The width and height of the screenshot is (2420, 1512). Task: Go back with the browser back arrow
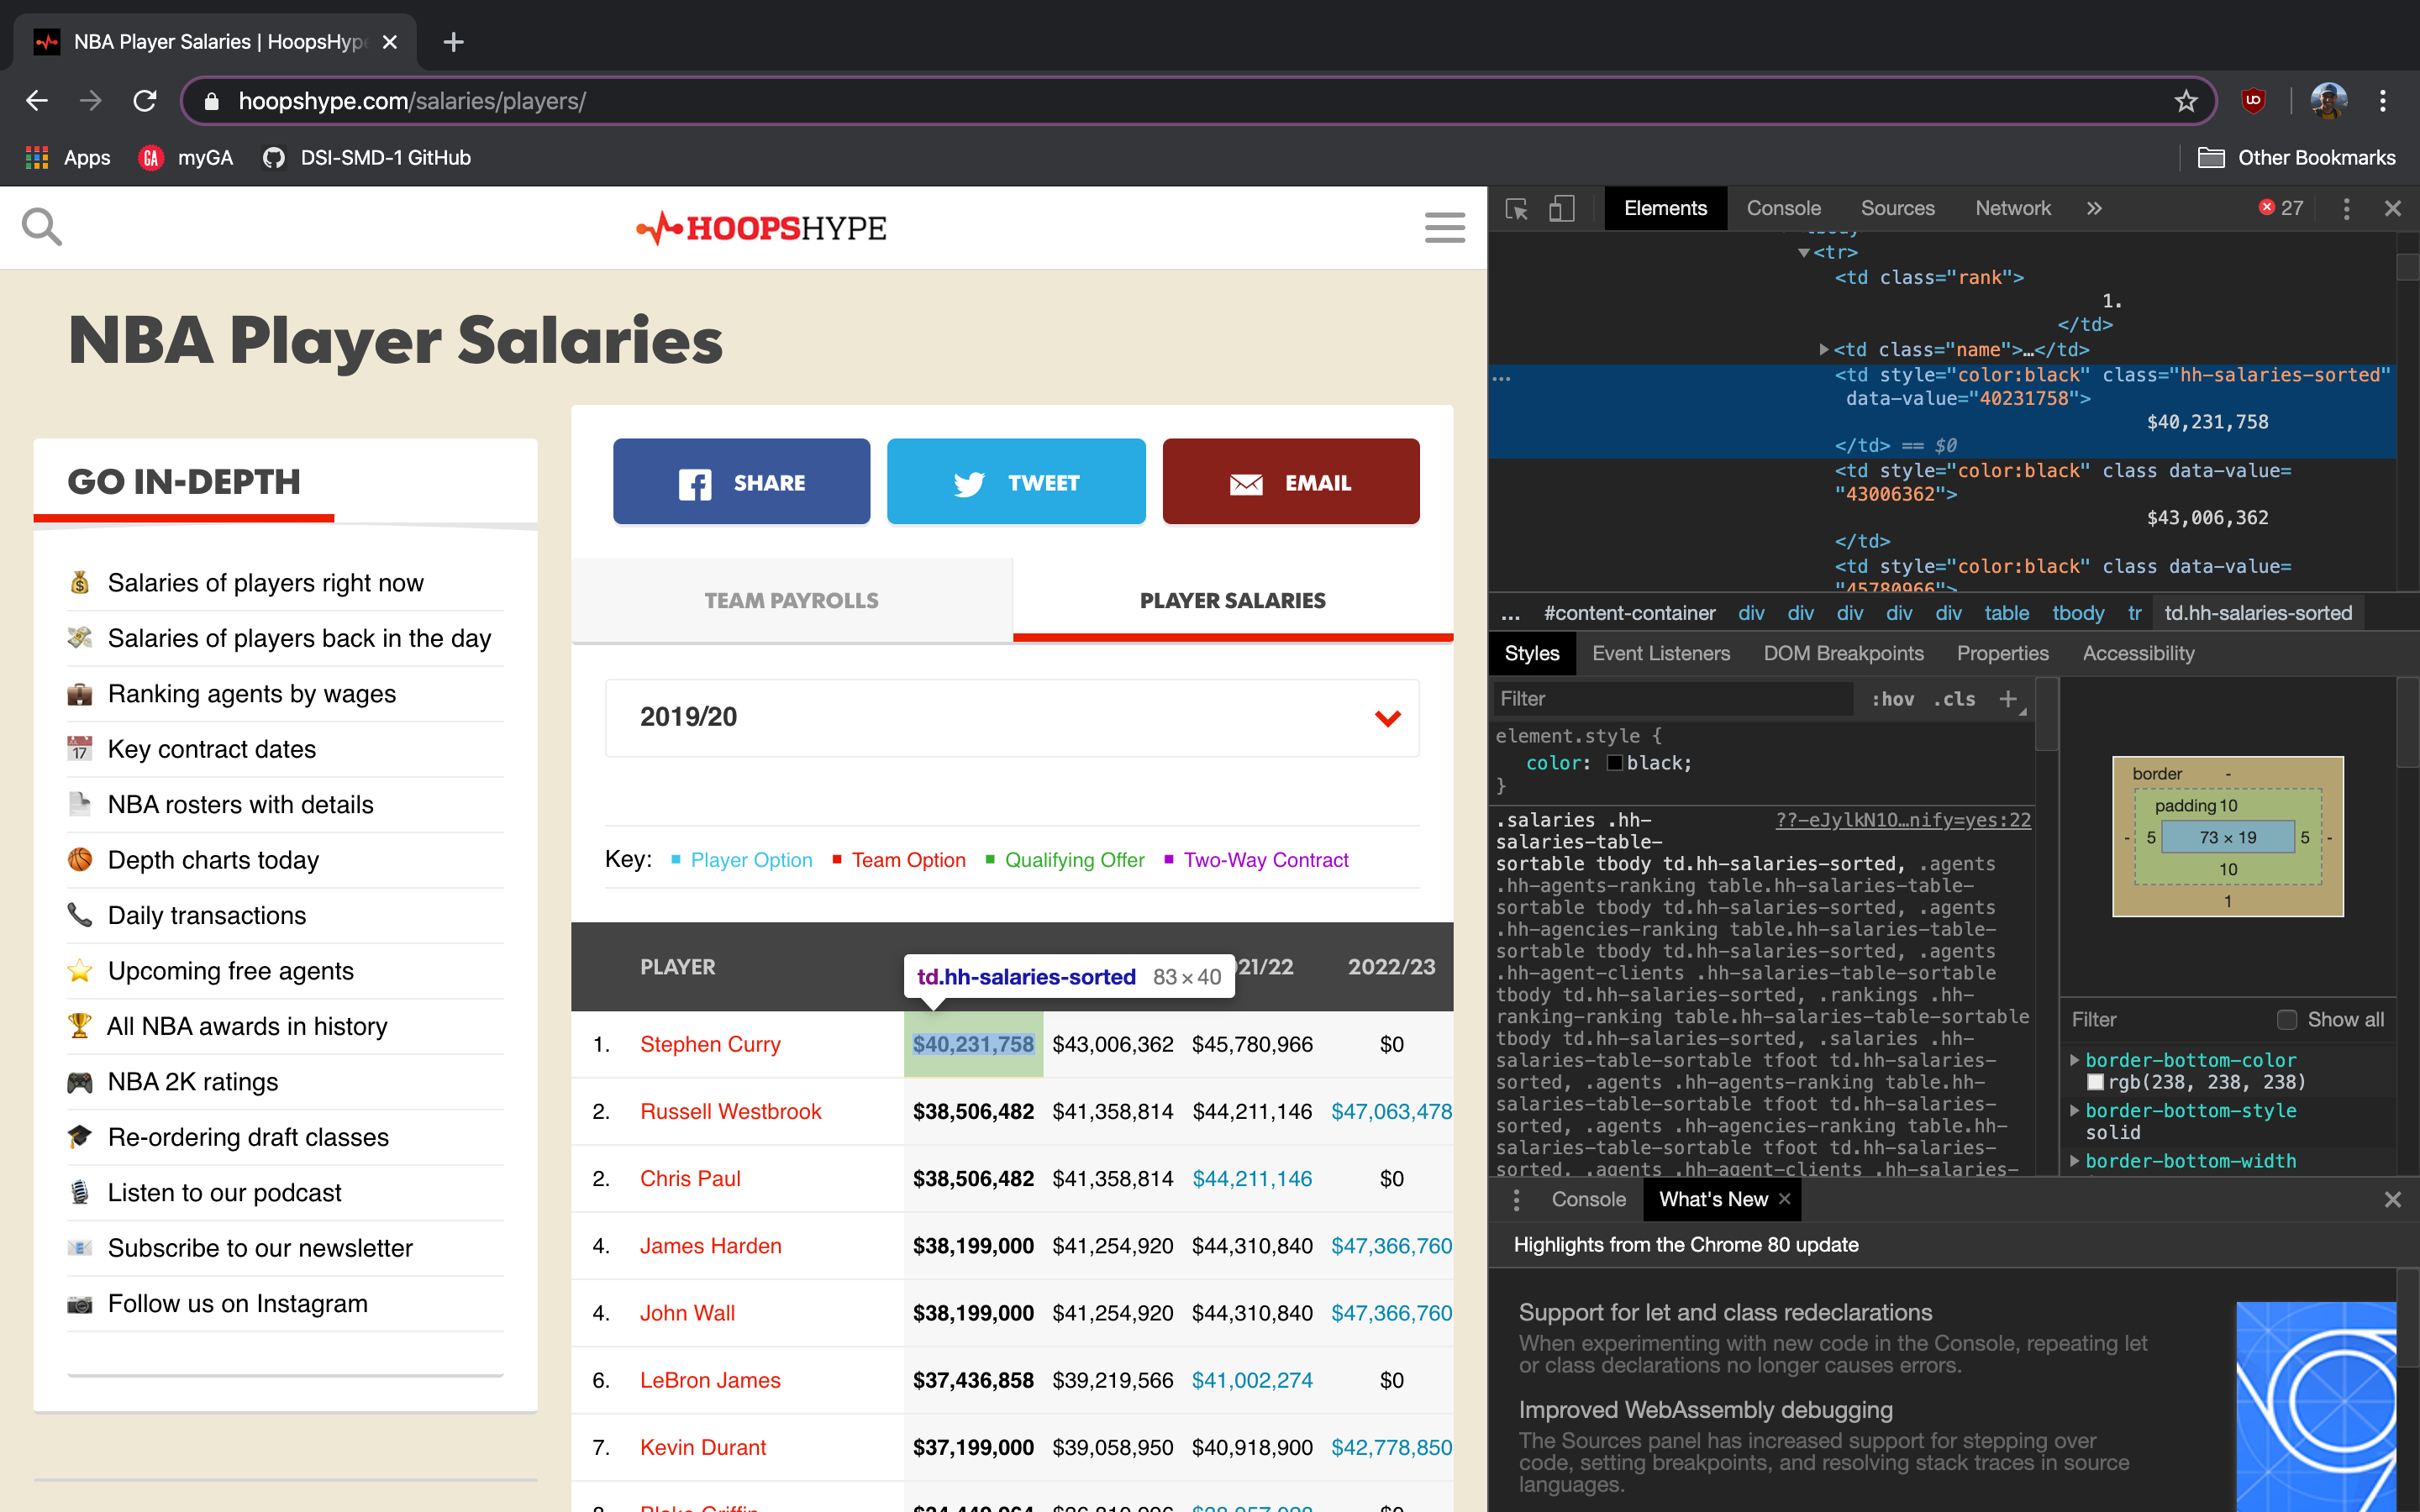tap(37, 101)
